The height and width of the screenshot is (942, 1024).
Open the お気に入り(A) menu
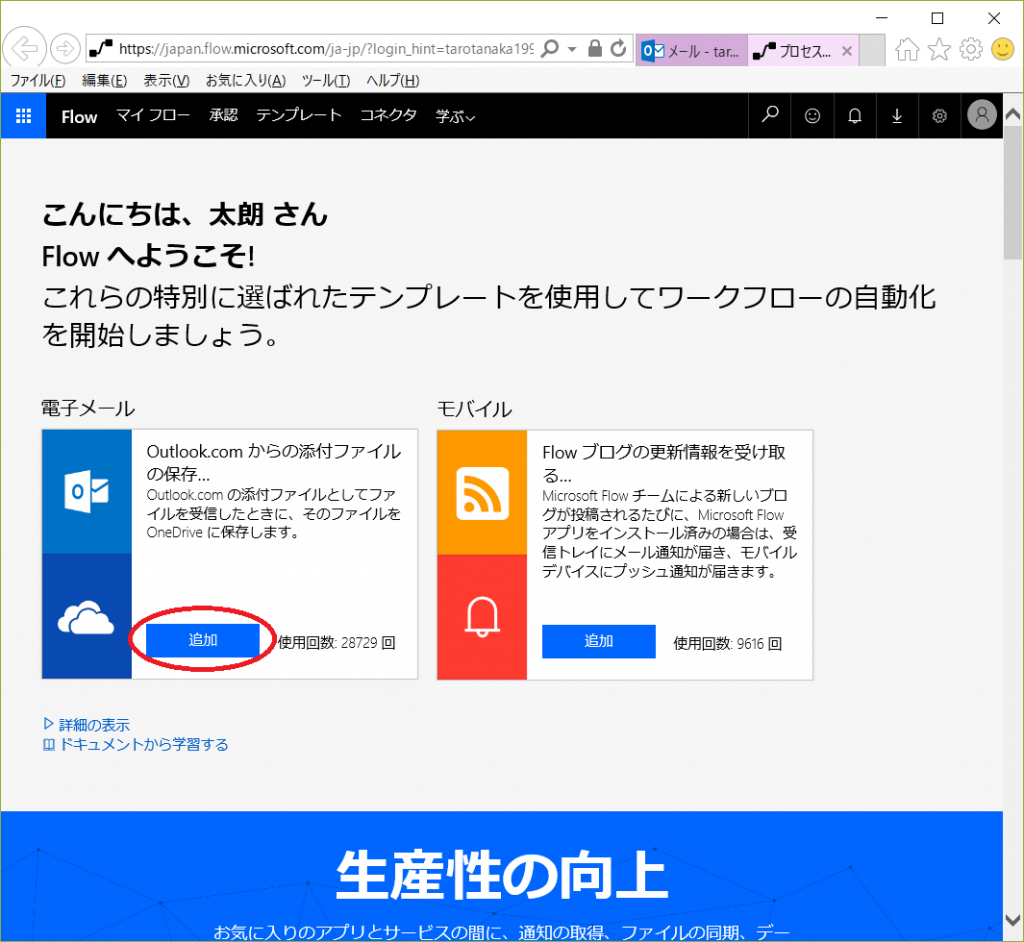point(246,81)
